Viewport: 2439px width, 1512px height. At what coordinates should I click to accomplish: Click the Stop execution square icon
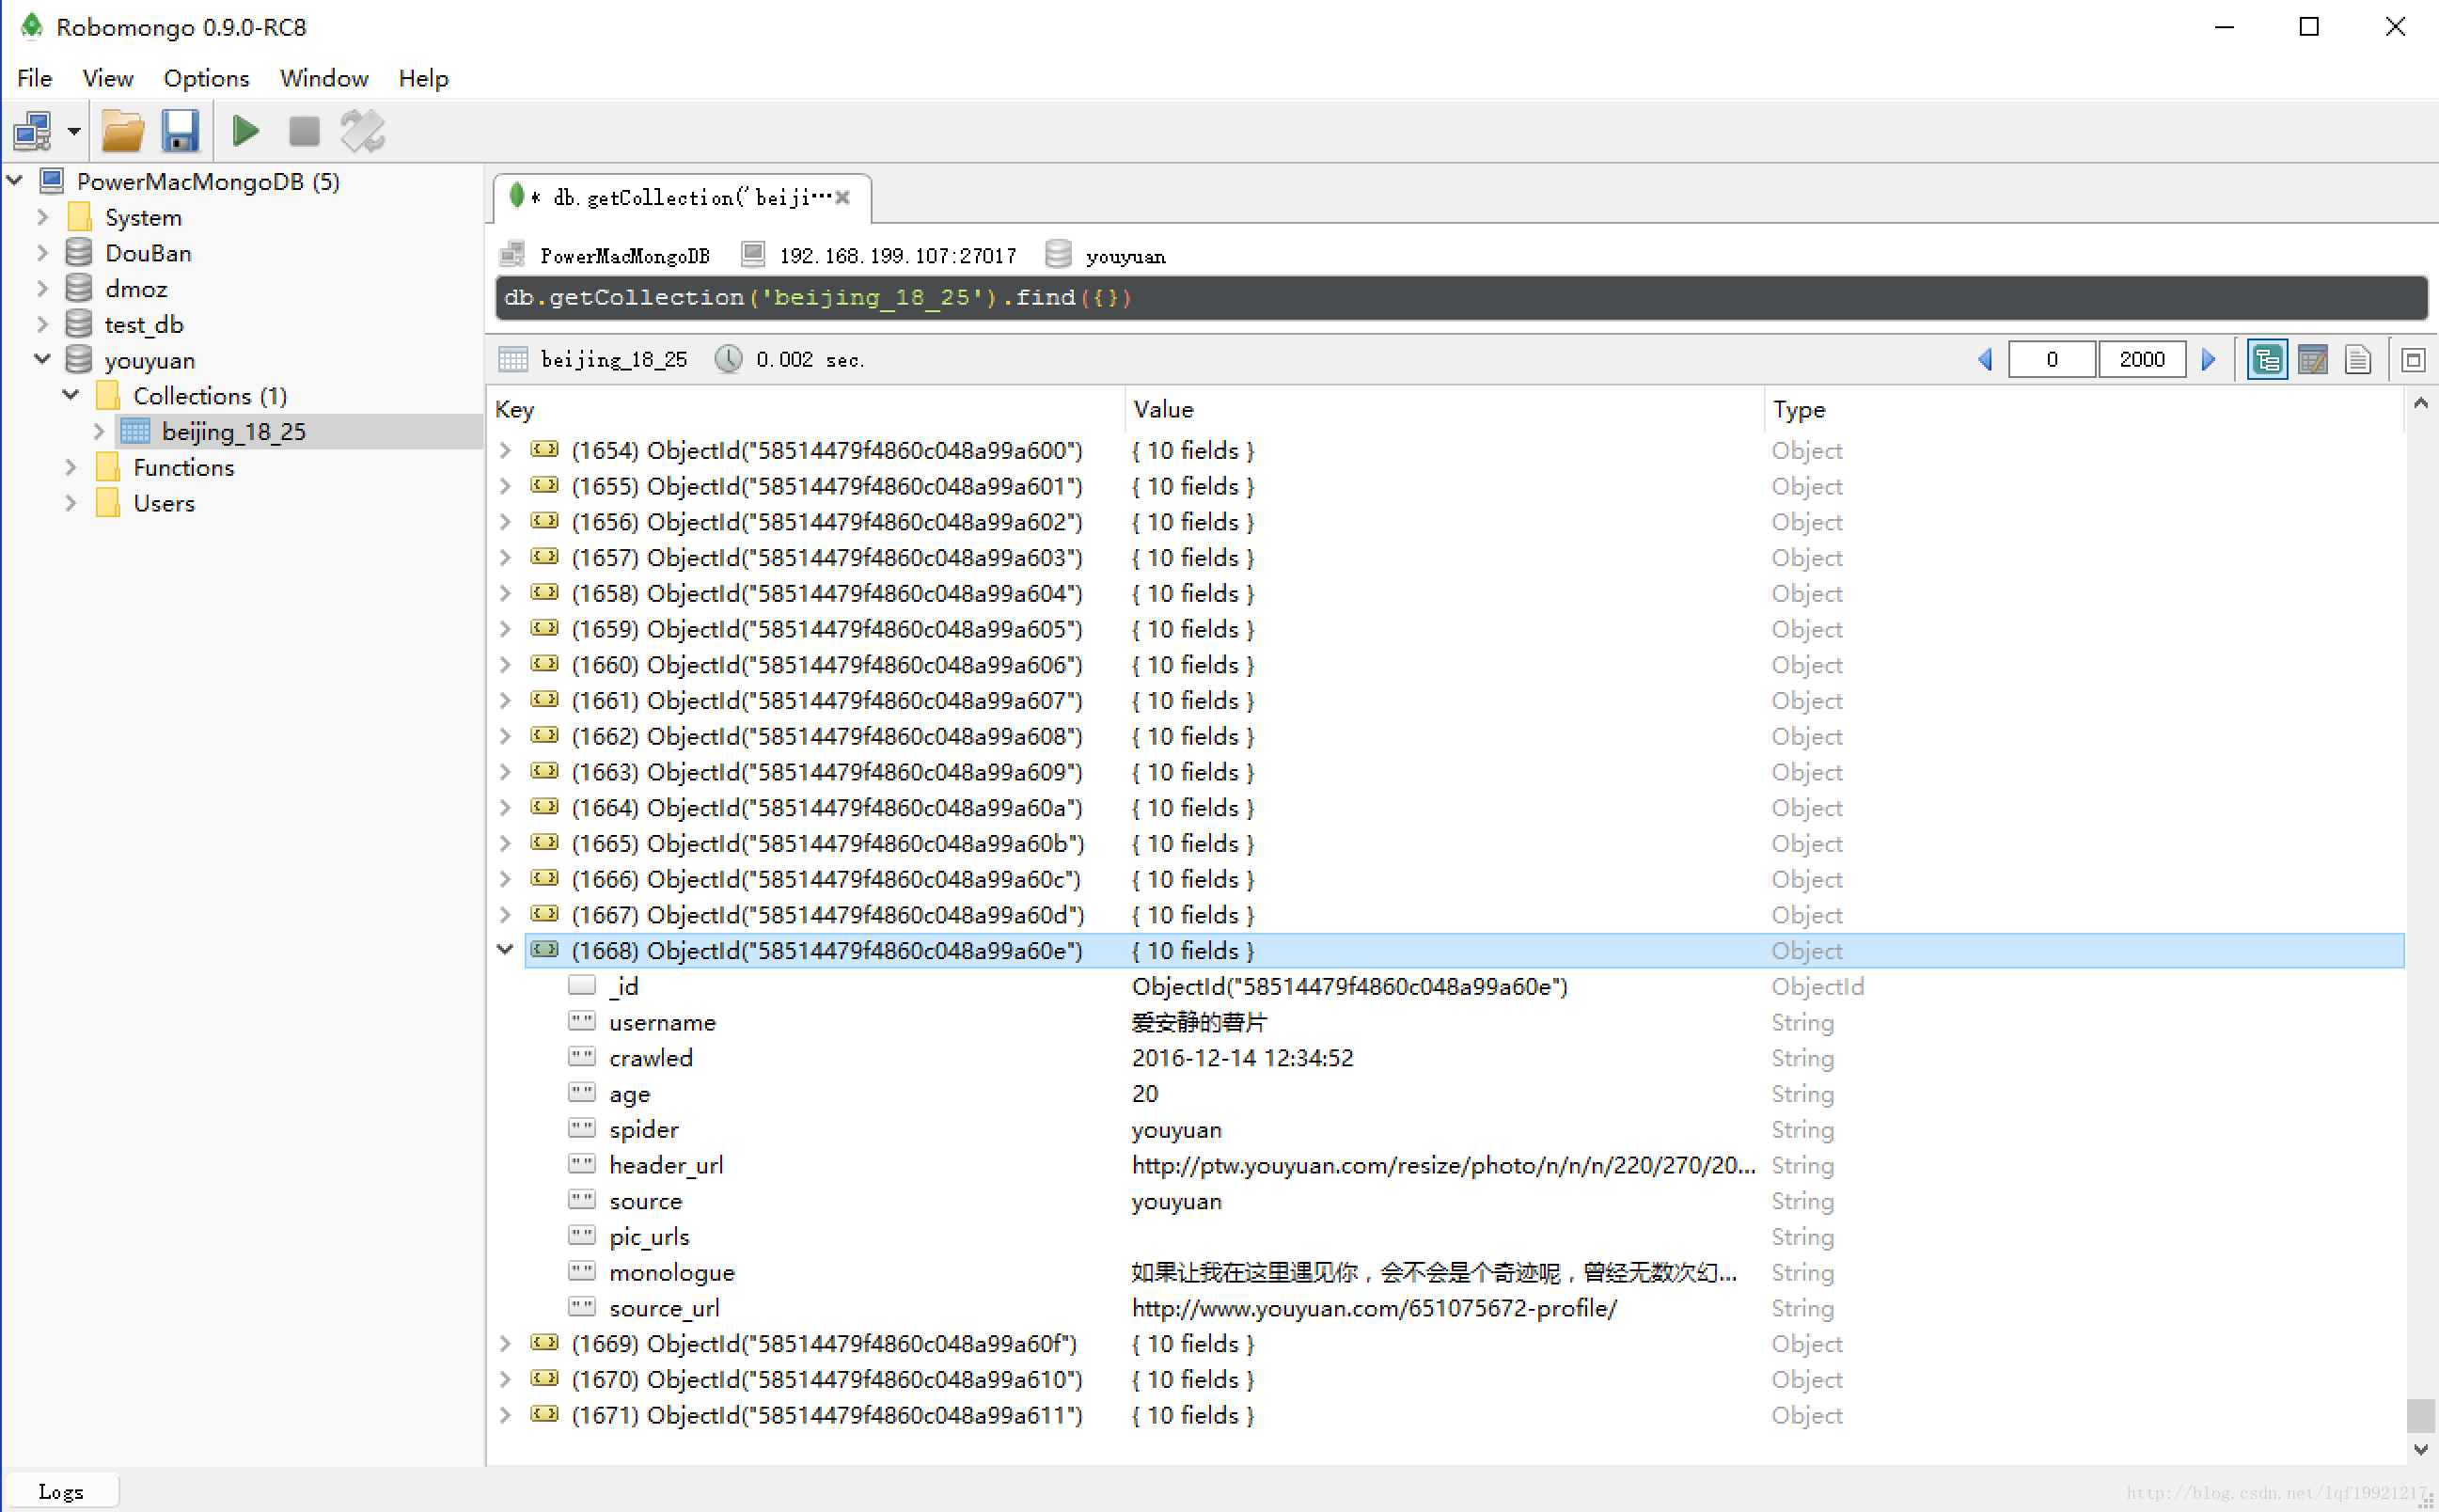point(304,131)
